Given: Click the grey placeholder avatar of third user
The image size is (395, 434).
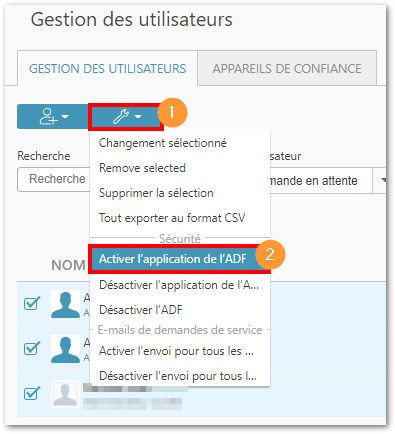Looking at the screenshot, I should [x=65, y=394].
